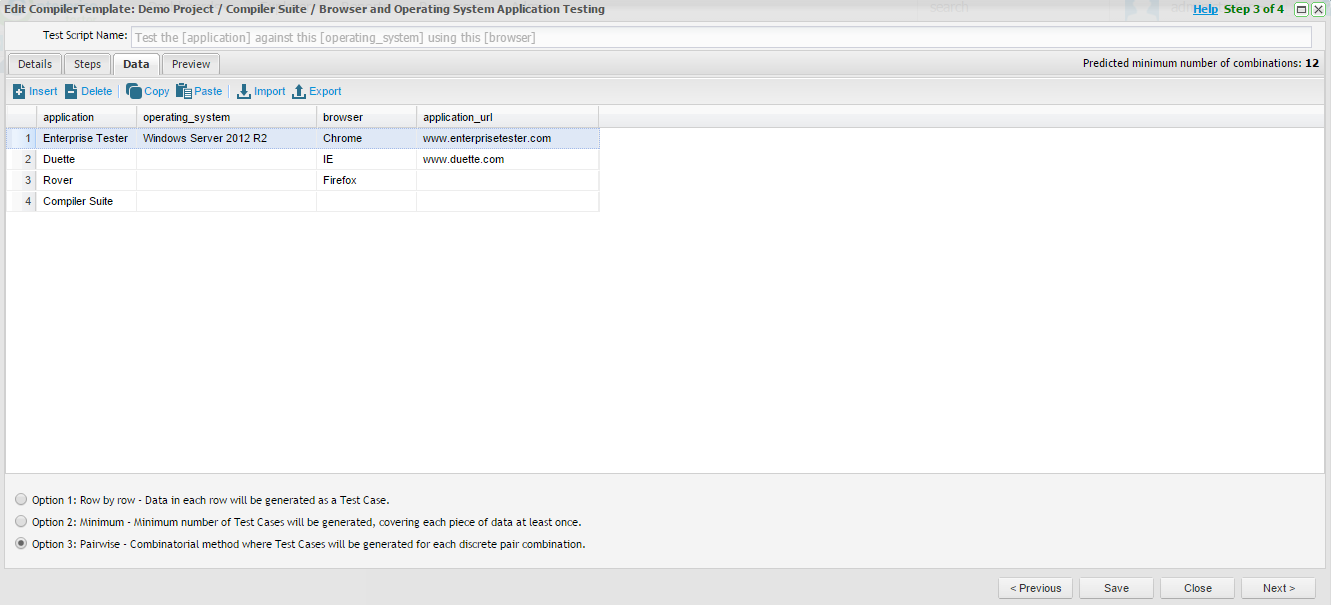Select Option 3 Pairwise radio button
The width and height of the screenshot is (1331, 605).
(x=22, y=544)
